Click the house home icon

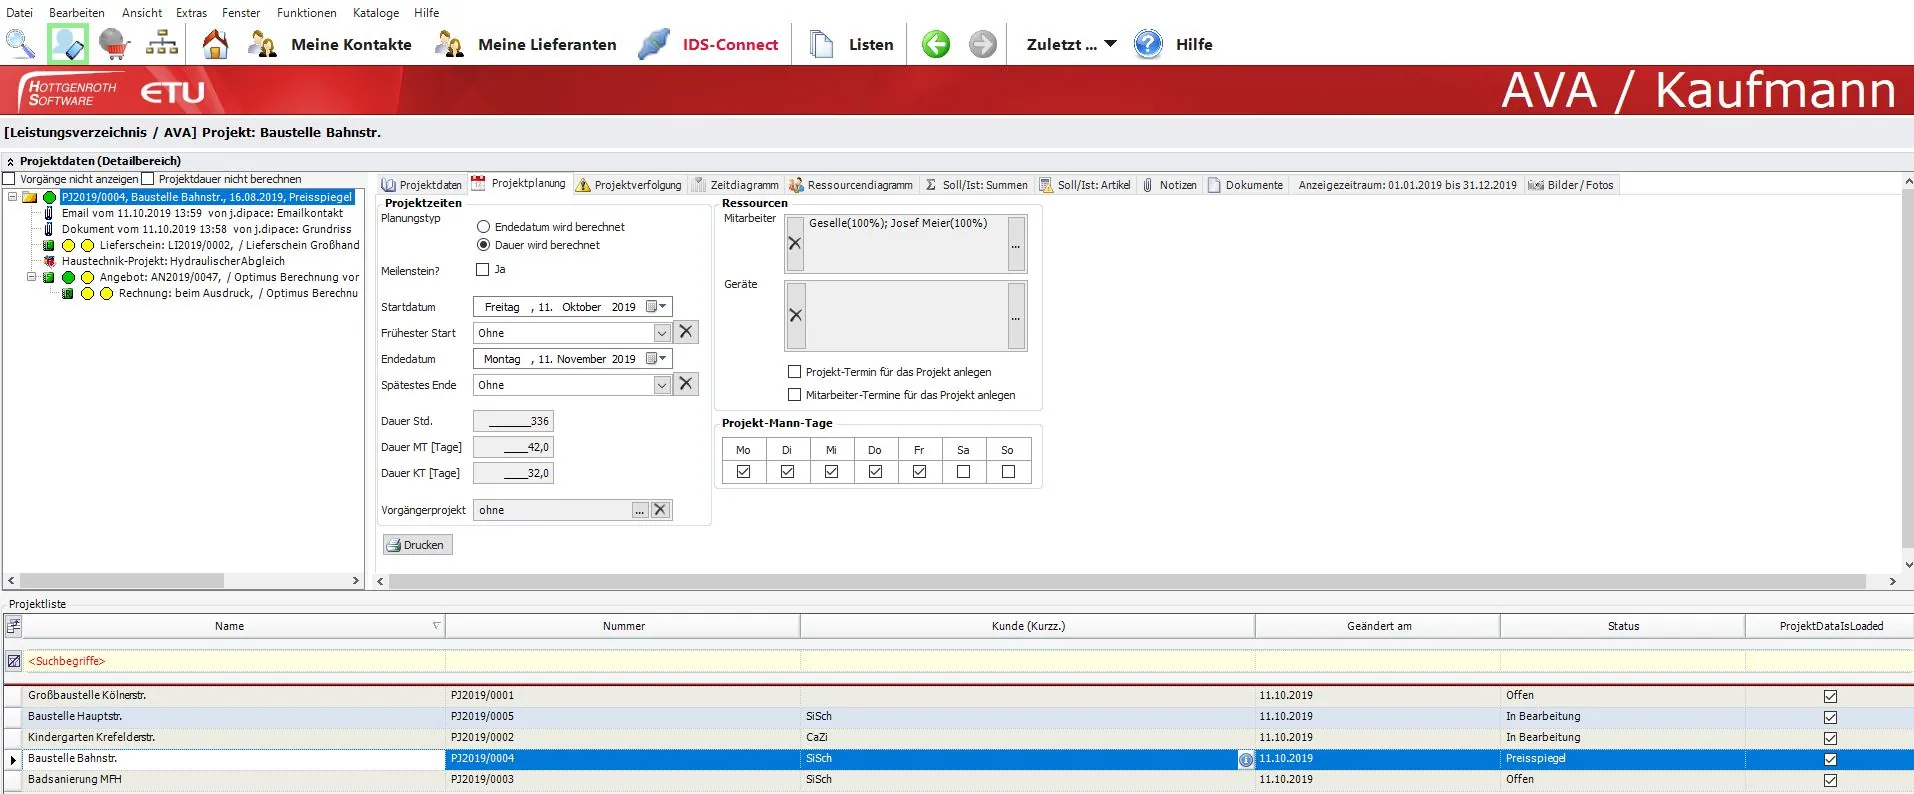[215, 44]
